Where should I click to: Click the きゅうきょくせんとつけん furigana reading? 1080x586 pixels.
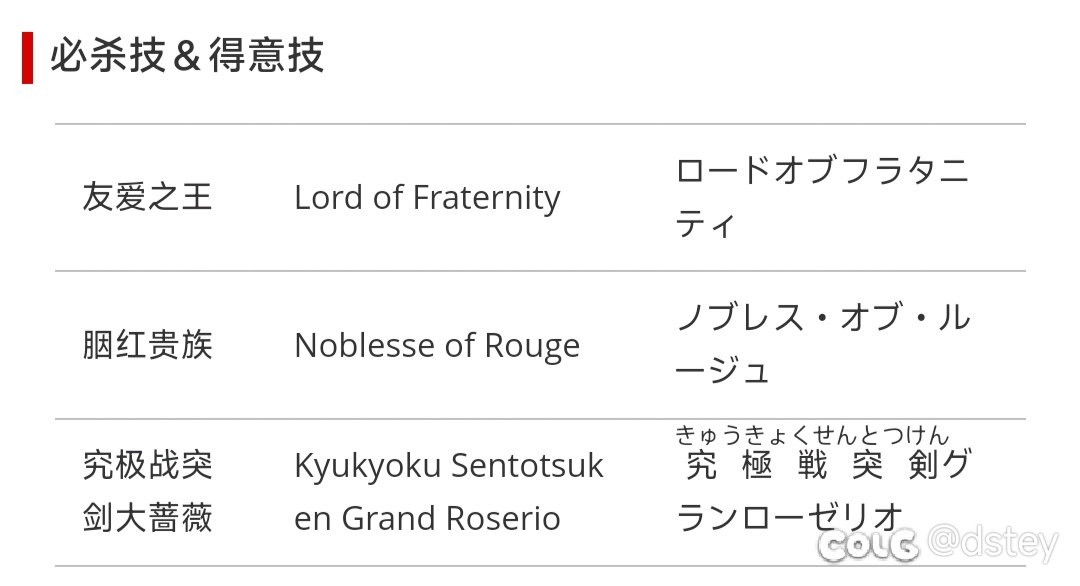coord(812,435)
